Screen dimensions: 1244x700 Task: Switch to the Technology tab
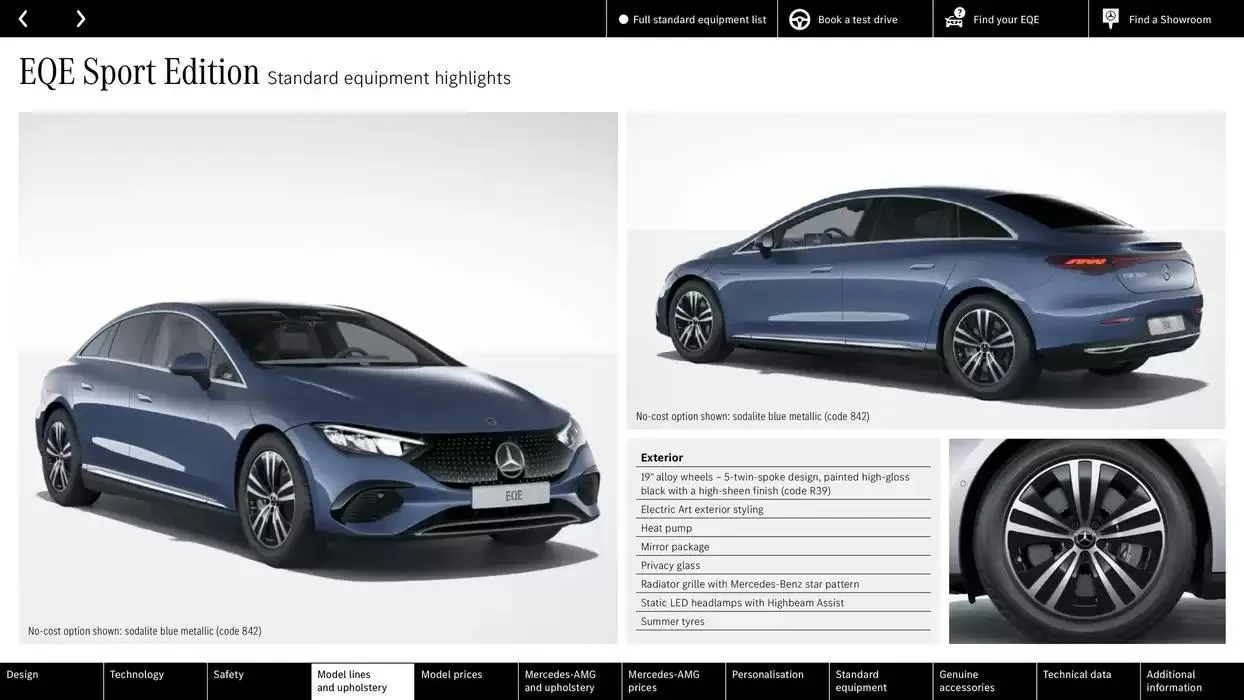click(155, 681)
